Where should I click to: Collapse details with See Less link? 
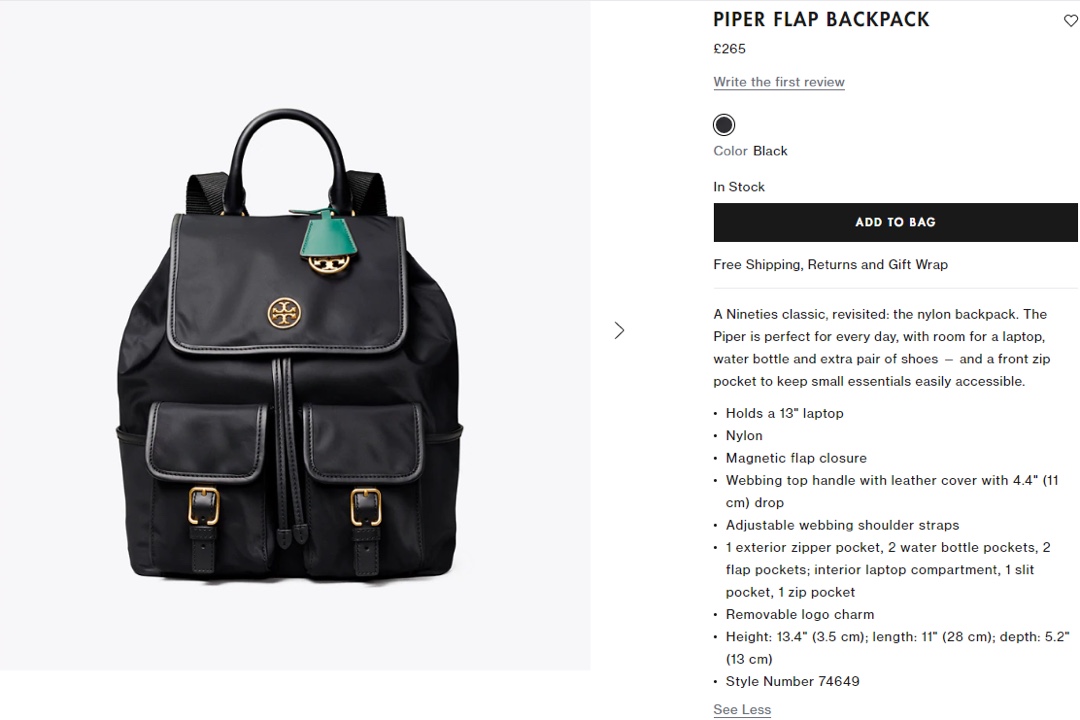(x=742, y=709)
